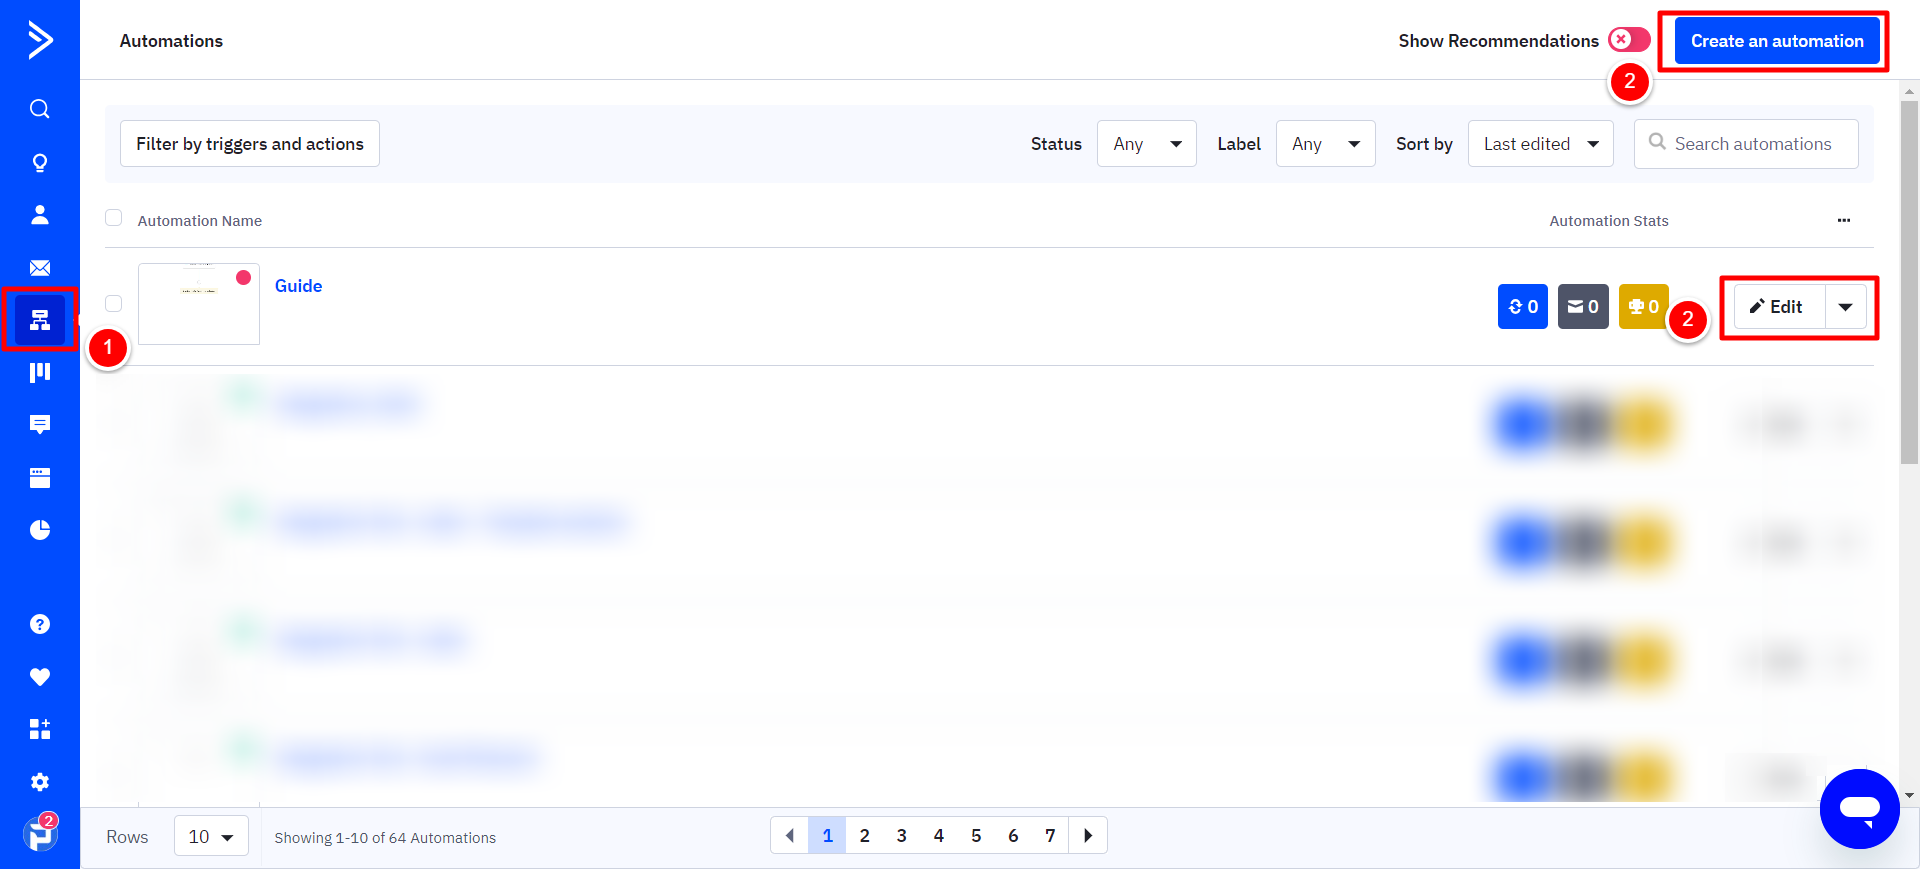Open the Sort by Last edited dropdown

click(x=1541, y=144)
